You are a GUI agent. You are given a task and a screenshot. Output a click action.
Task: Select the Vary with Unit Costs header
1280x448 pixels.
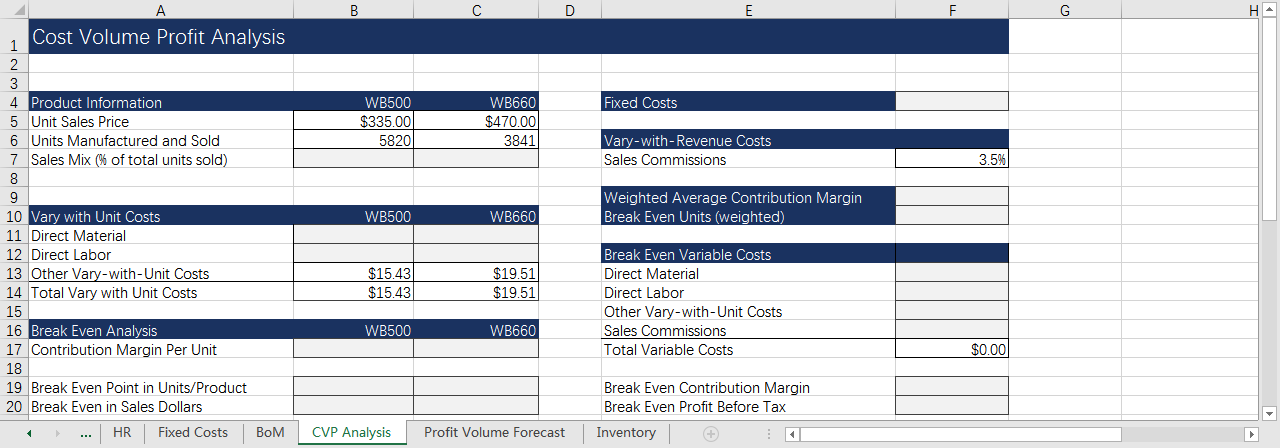click(x=160, y=216)
